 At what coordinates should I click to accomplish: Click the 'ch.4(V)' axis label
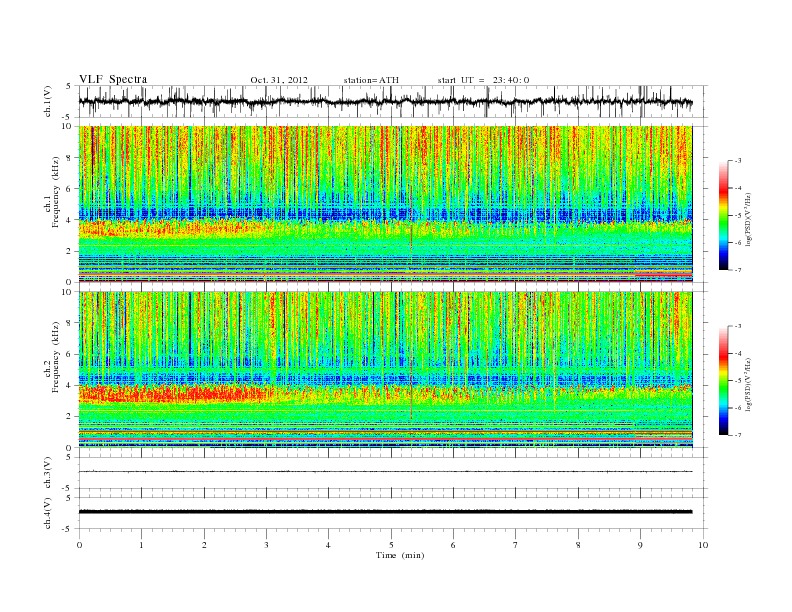pyautogui.click(x=48, y=513)
